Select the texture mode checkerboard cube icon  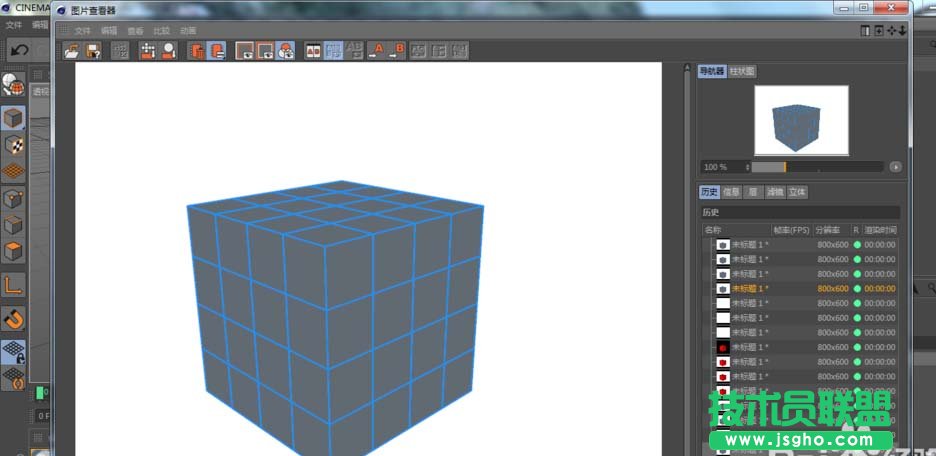(x=14, y=146)
